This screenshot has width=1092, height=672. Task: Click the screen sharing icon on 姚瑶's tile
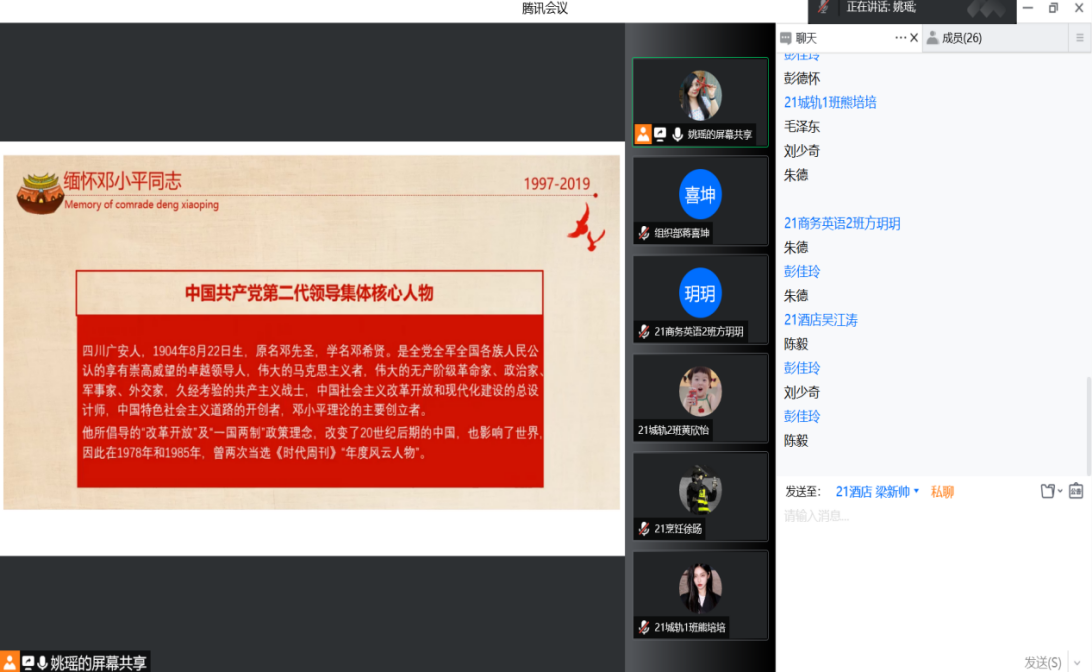[660, 134]
